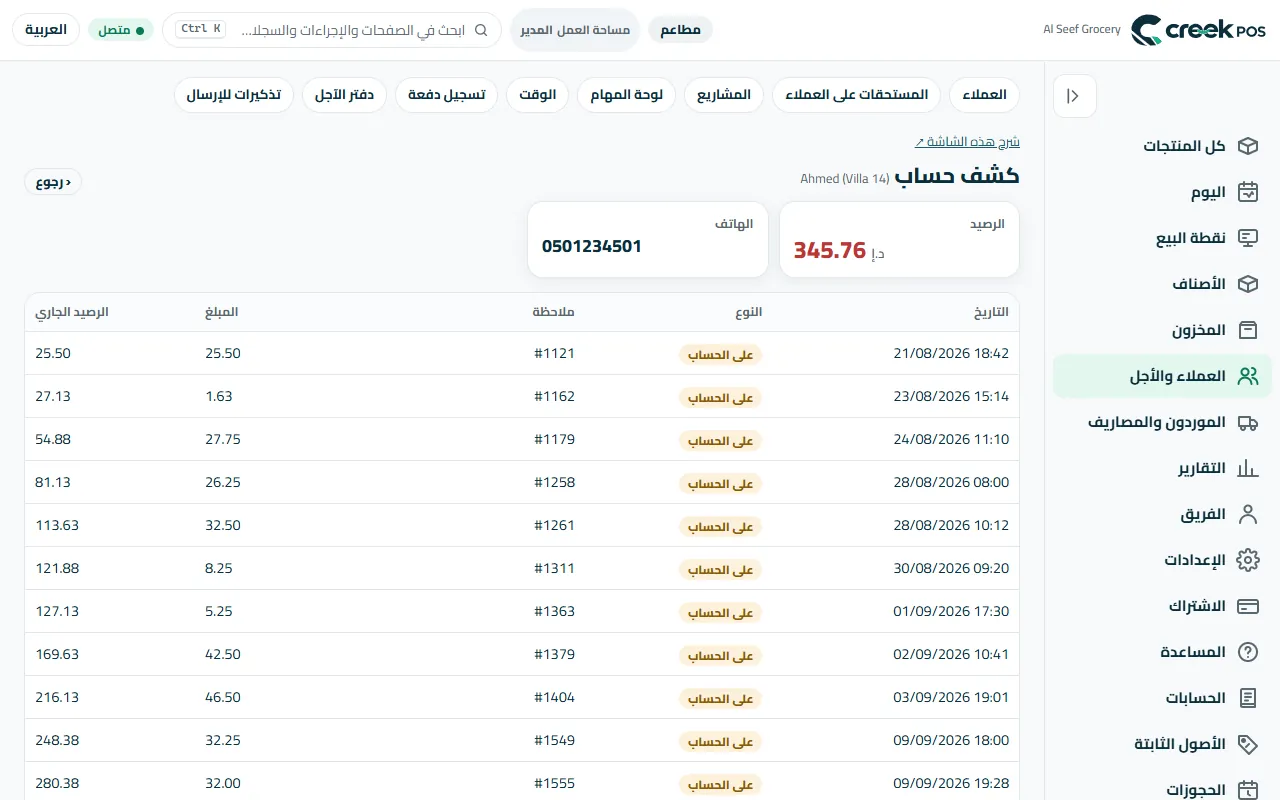Open the اليوم calendar icon
The width and height of the screenshot is (1280, 800).
pos(1247,192)
